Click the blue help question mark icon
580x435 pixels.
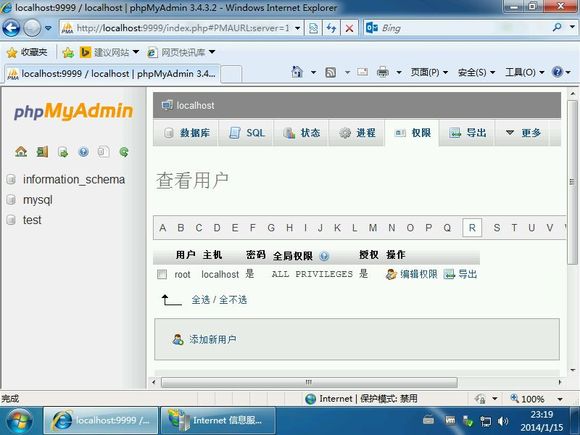557,72
